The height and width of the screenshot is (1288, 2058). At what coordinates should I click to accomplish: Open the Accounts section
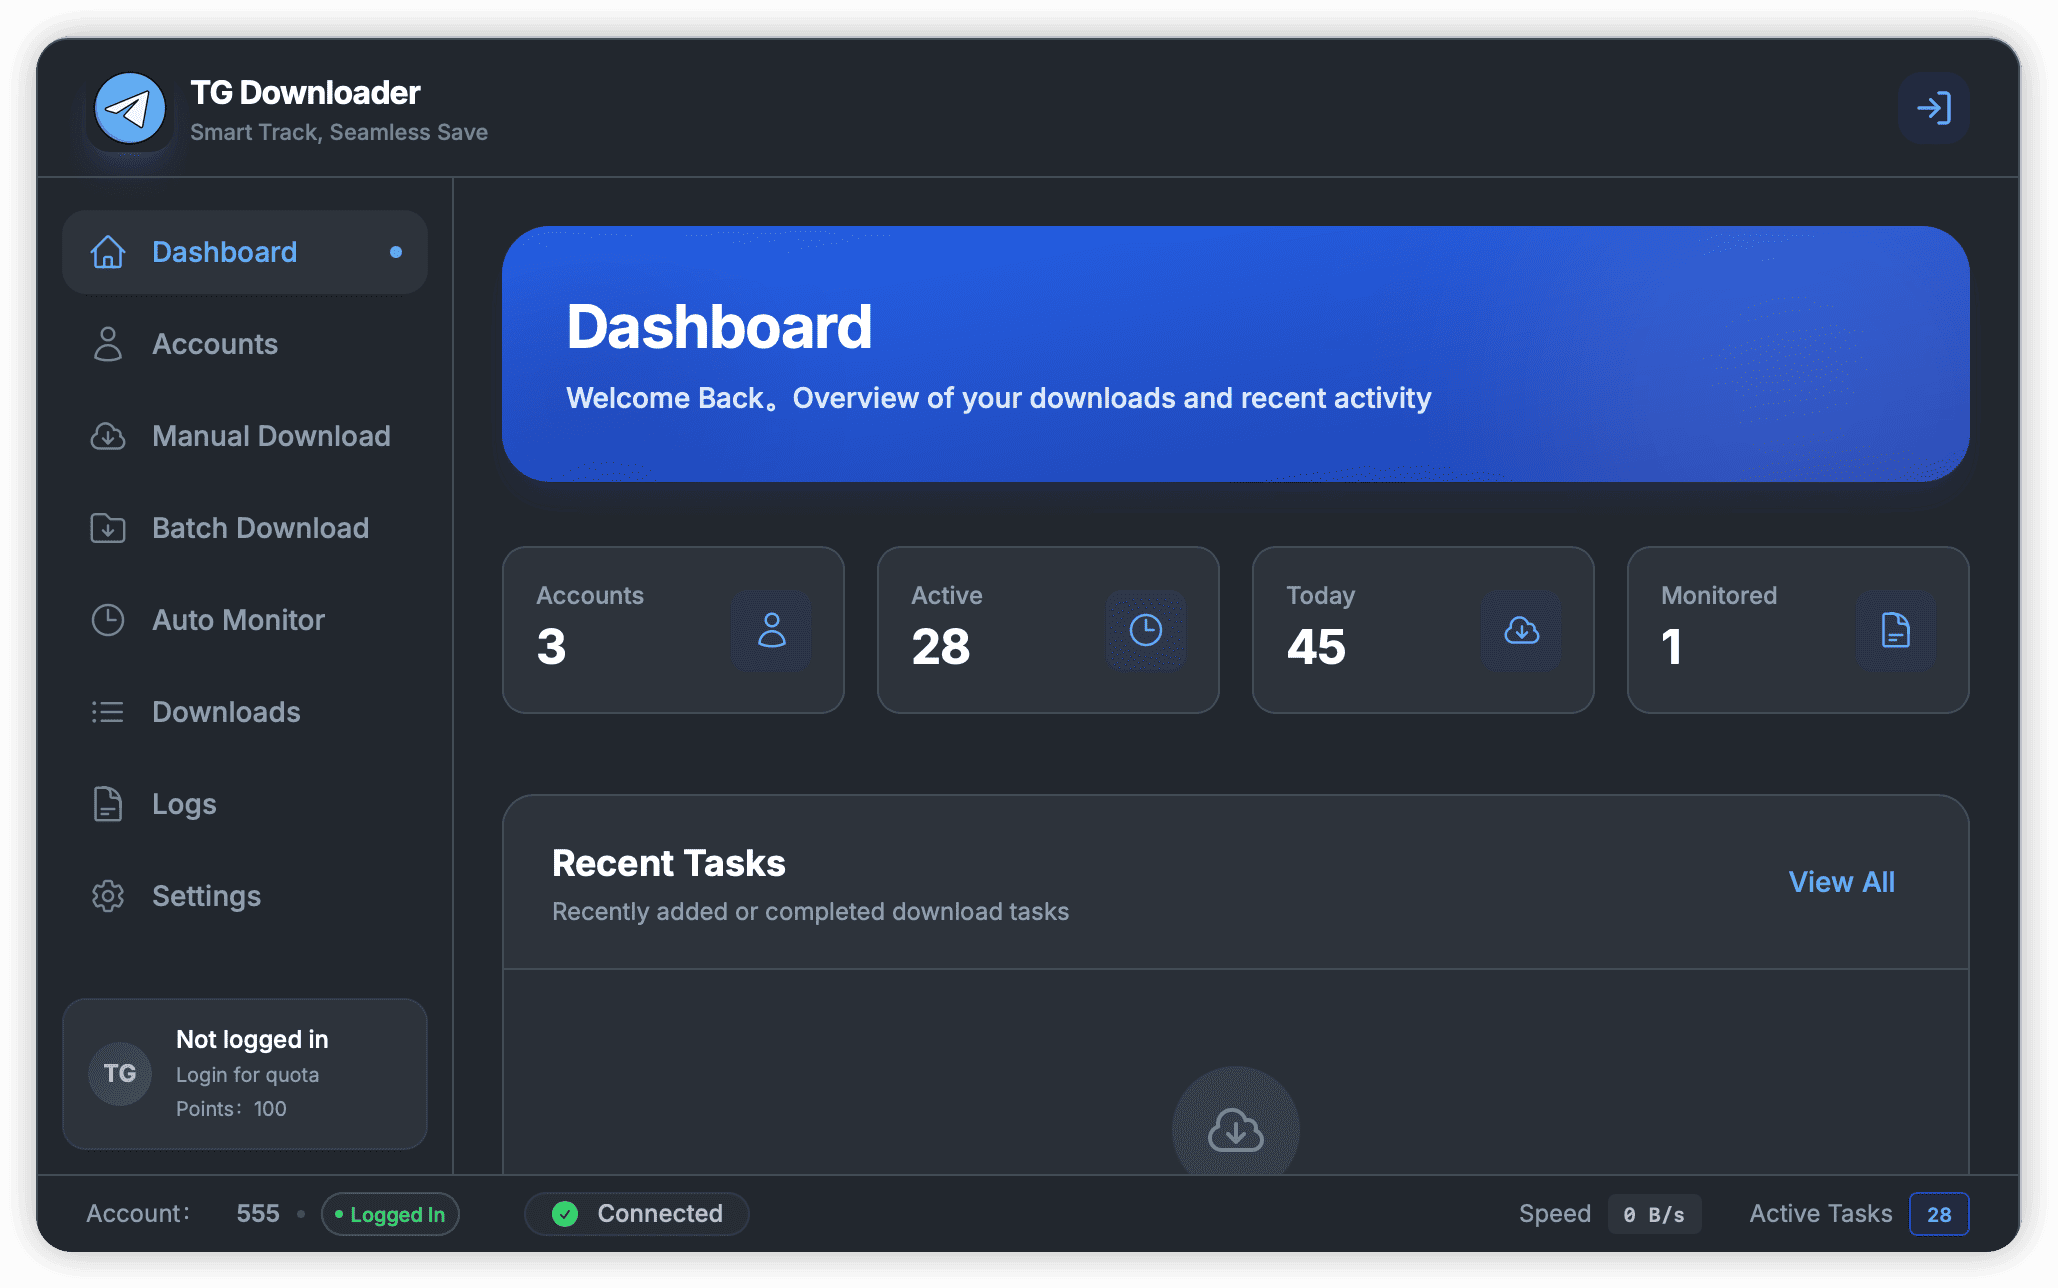[215, 344]
